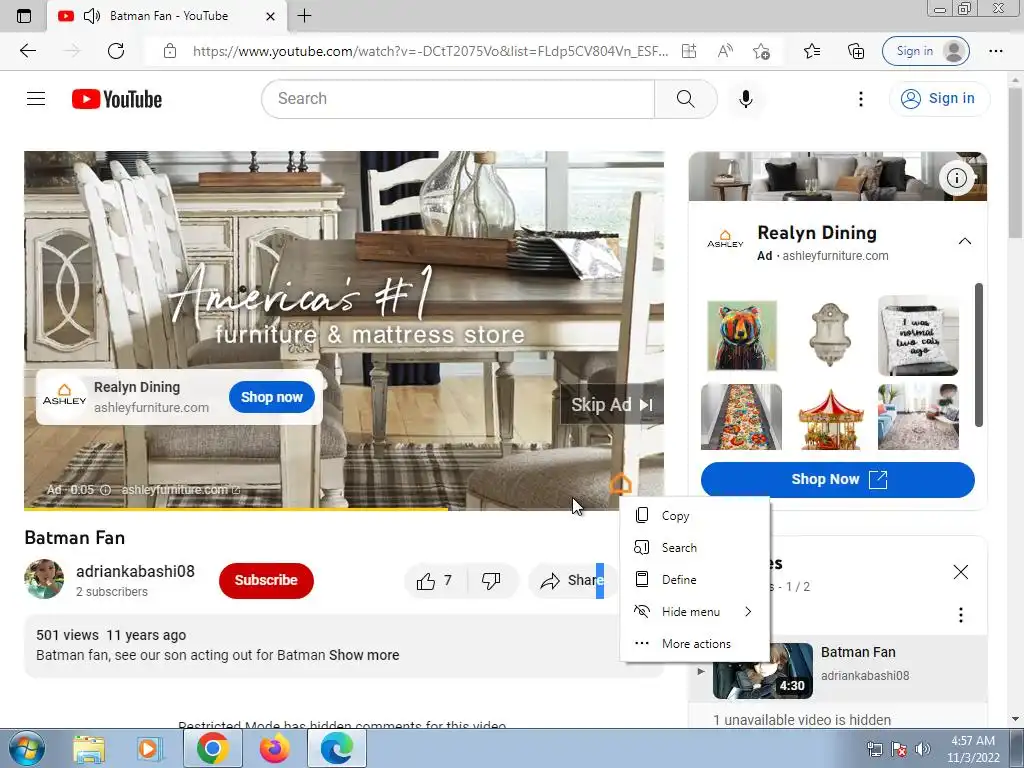The image size is (1024, 768).
Task: Open the carousel product thumbnail
Action: tap(830, 418)
